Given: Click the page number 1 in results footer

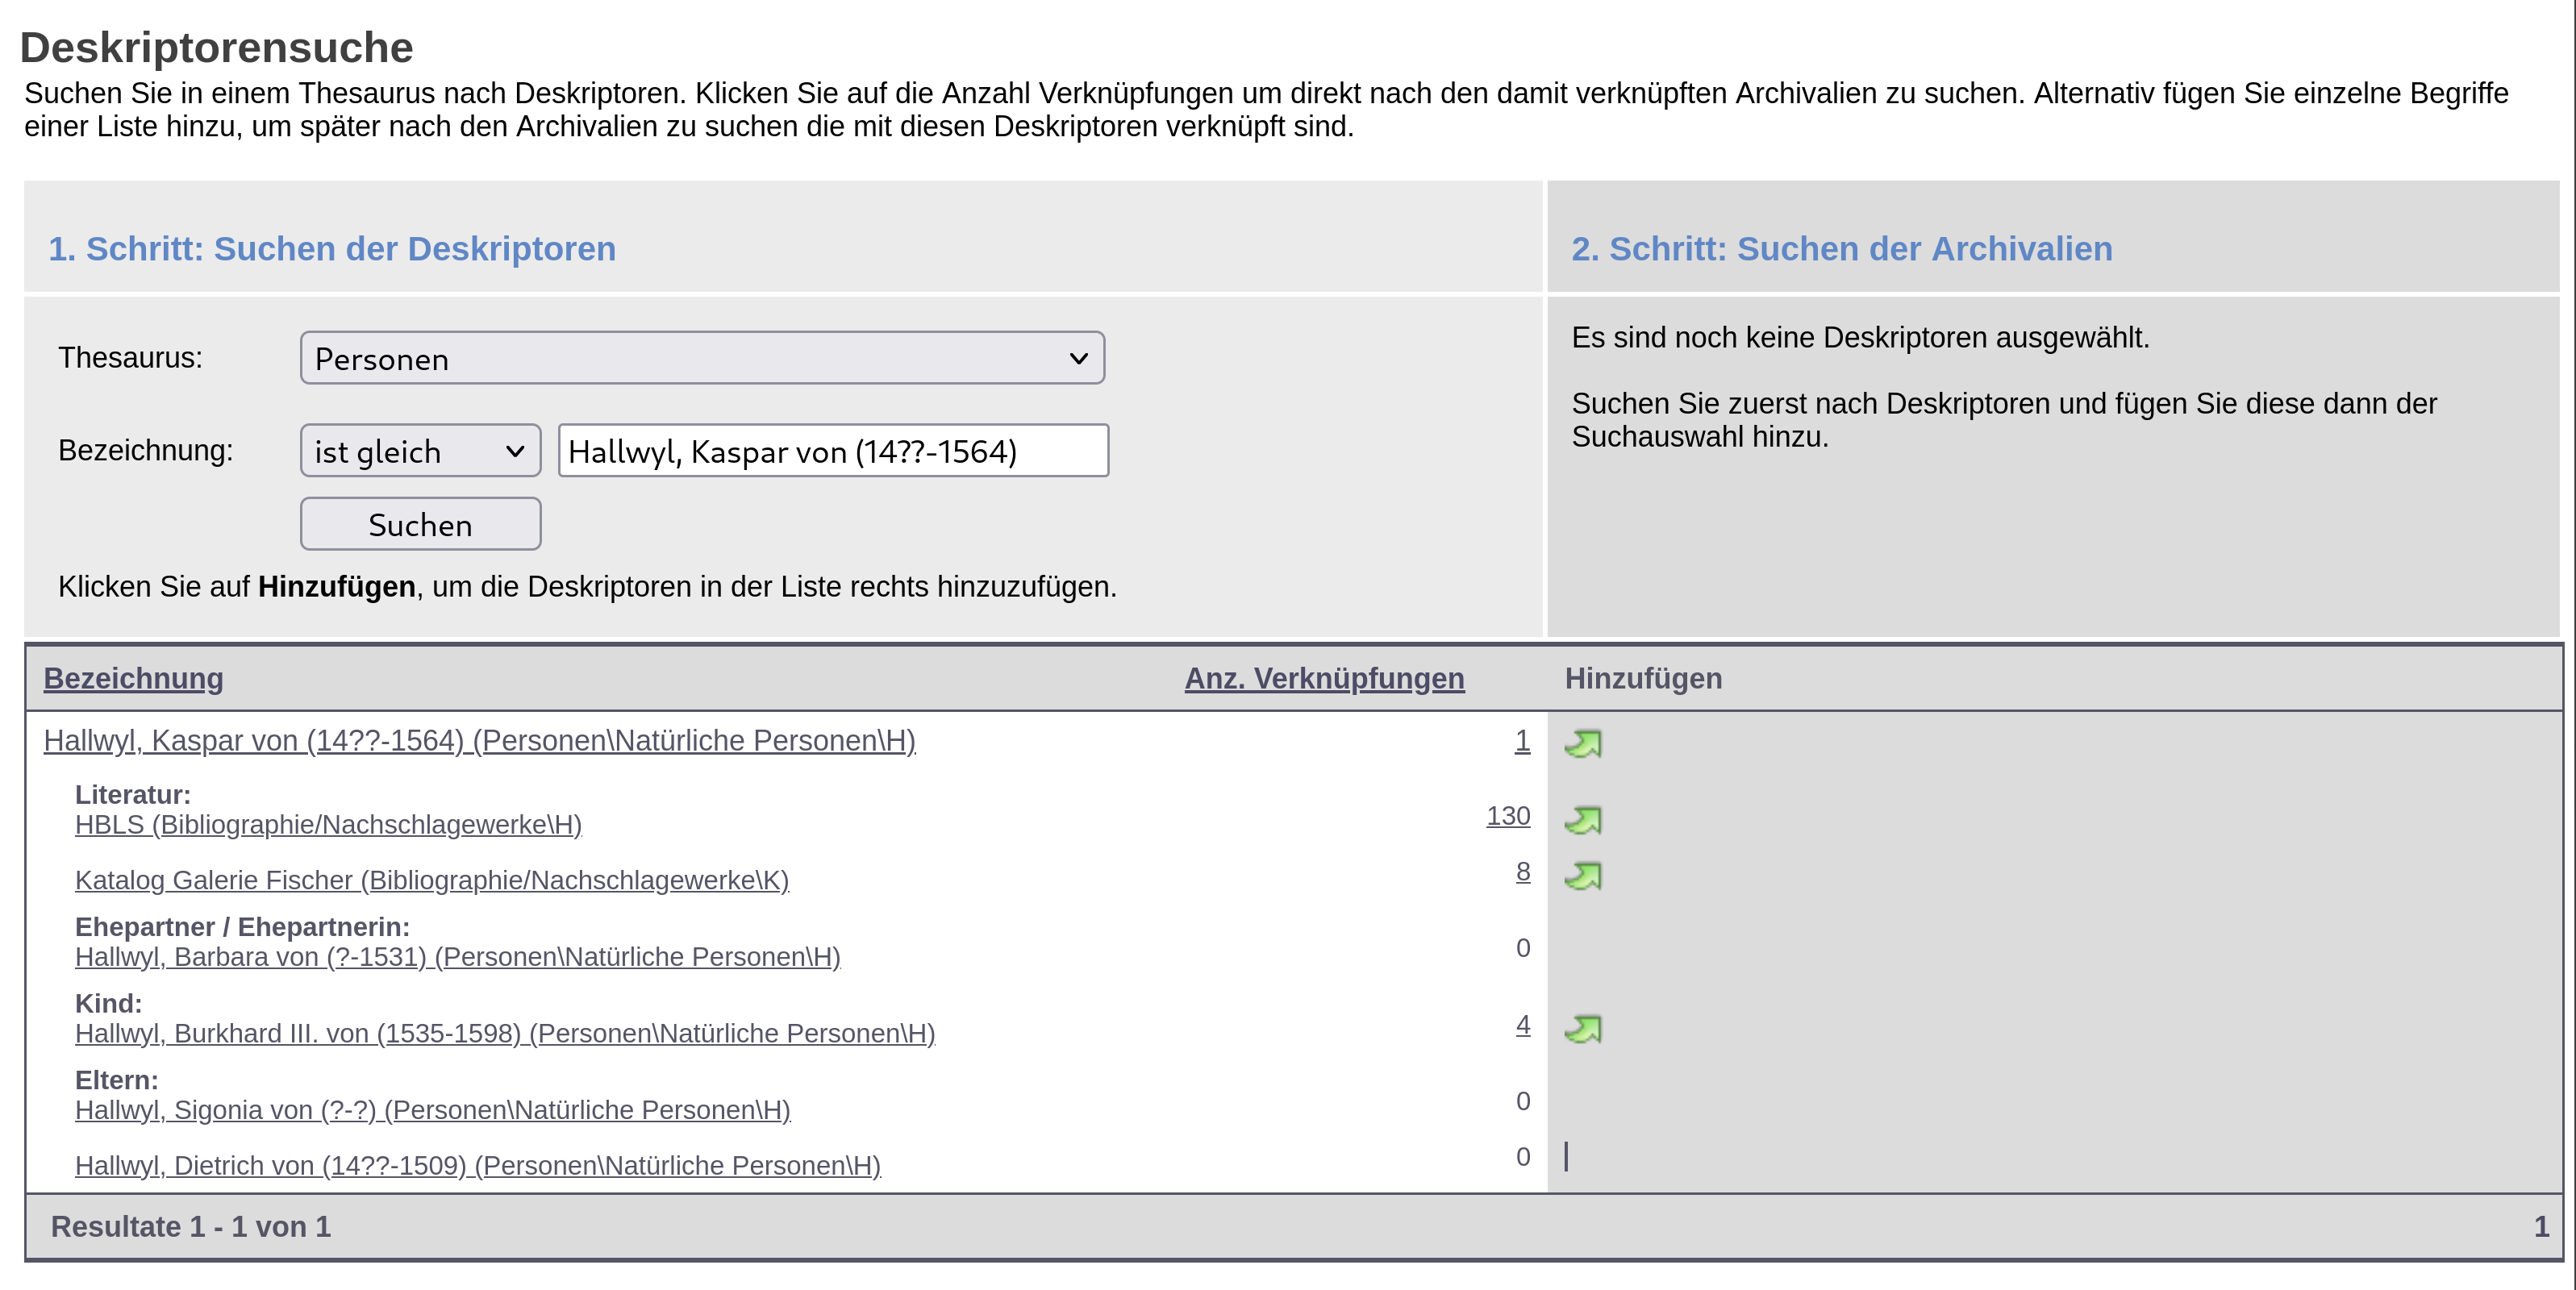Looking at the screenshot, I should 2541,1227.
